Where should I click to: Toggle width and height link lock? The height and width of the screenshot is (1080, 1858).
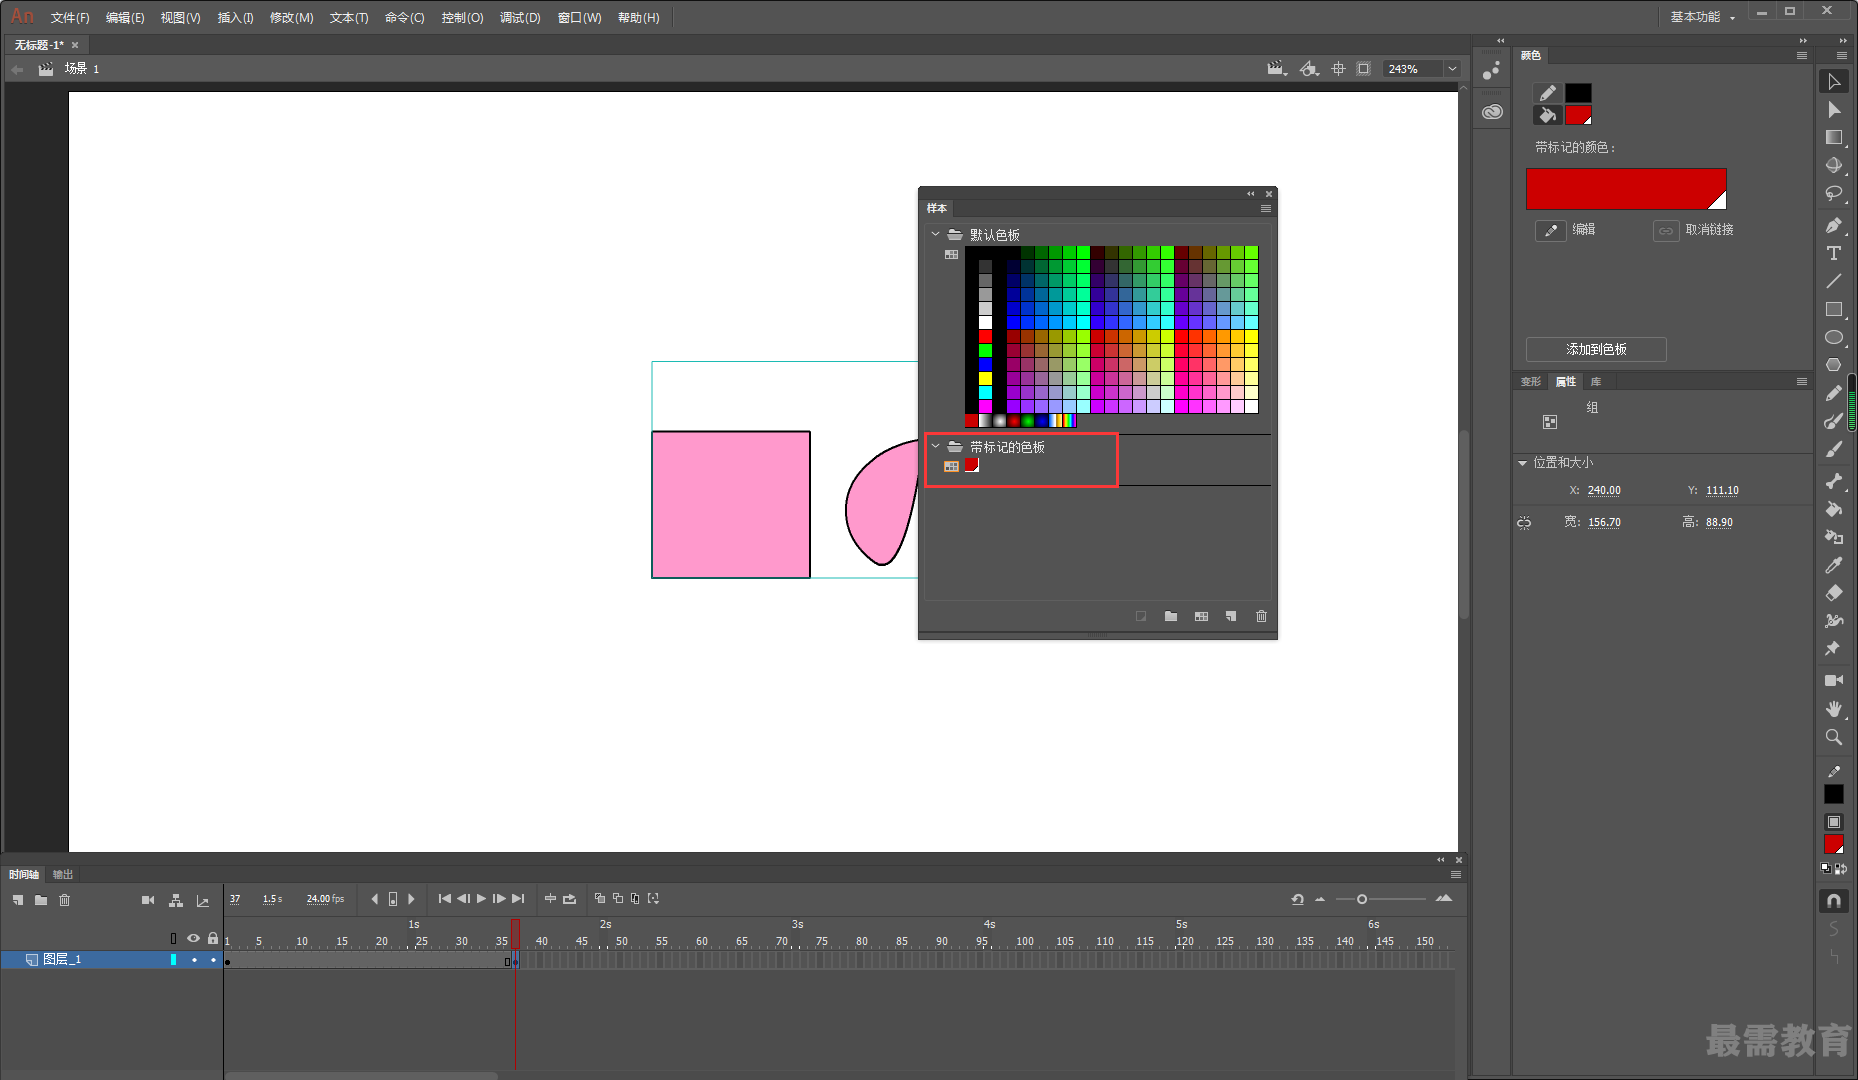1524,523
